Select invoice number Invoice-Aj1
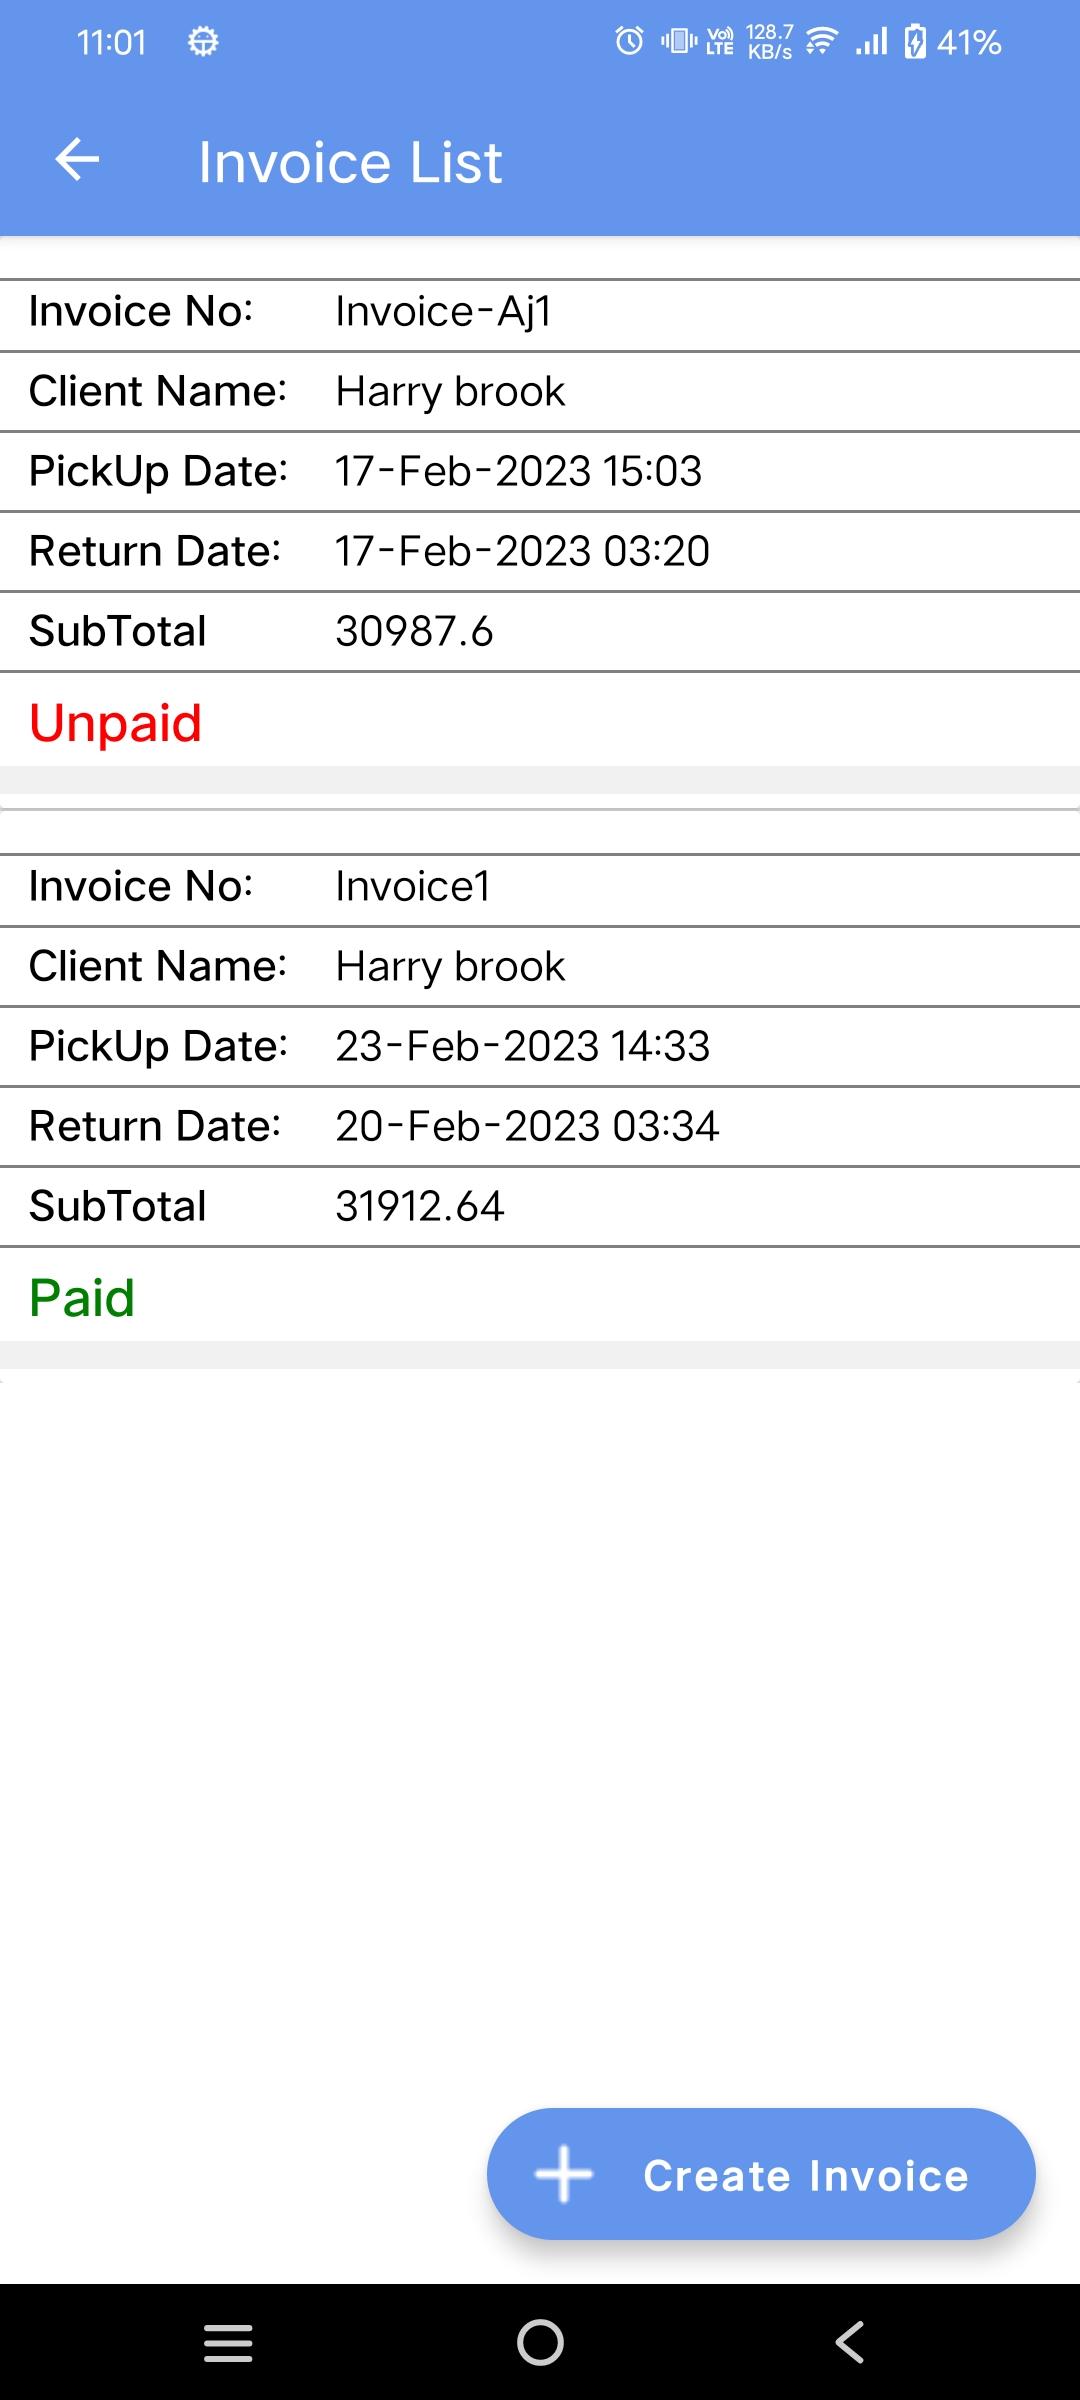 (443, 312)
